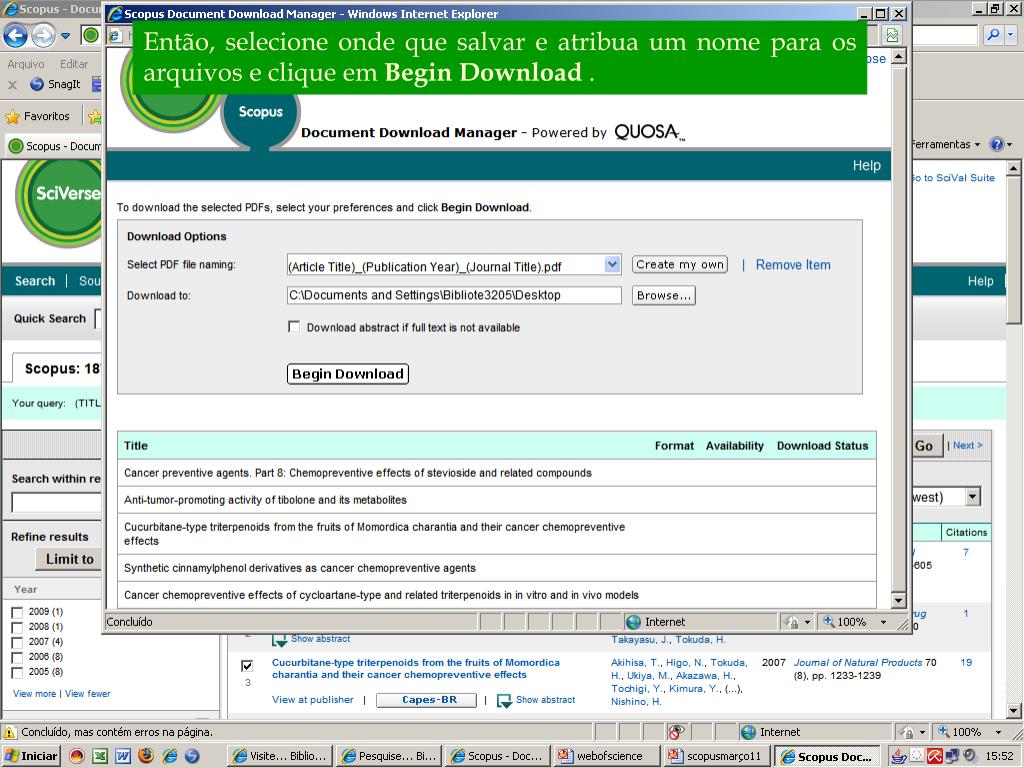The width and height of the screenshot is (1024, 768).
Task: Select row Synthetic cinnamylphenol derivatives
Action: tap(496, 568)
